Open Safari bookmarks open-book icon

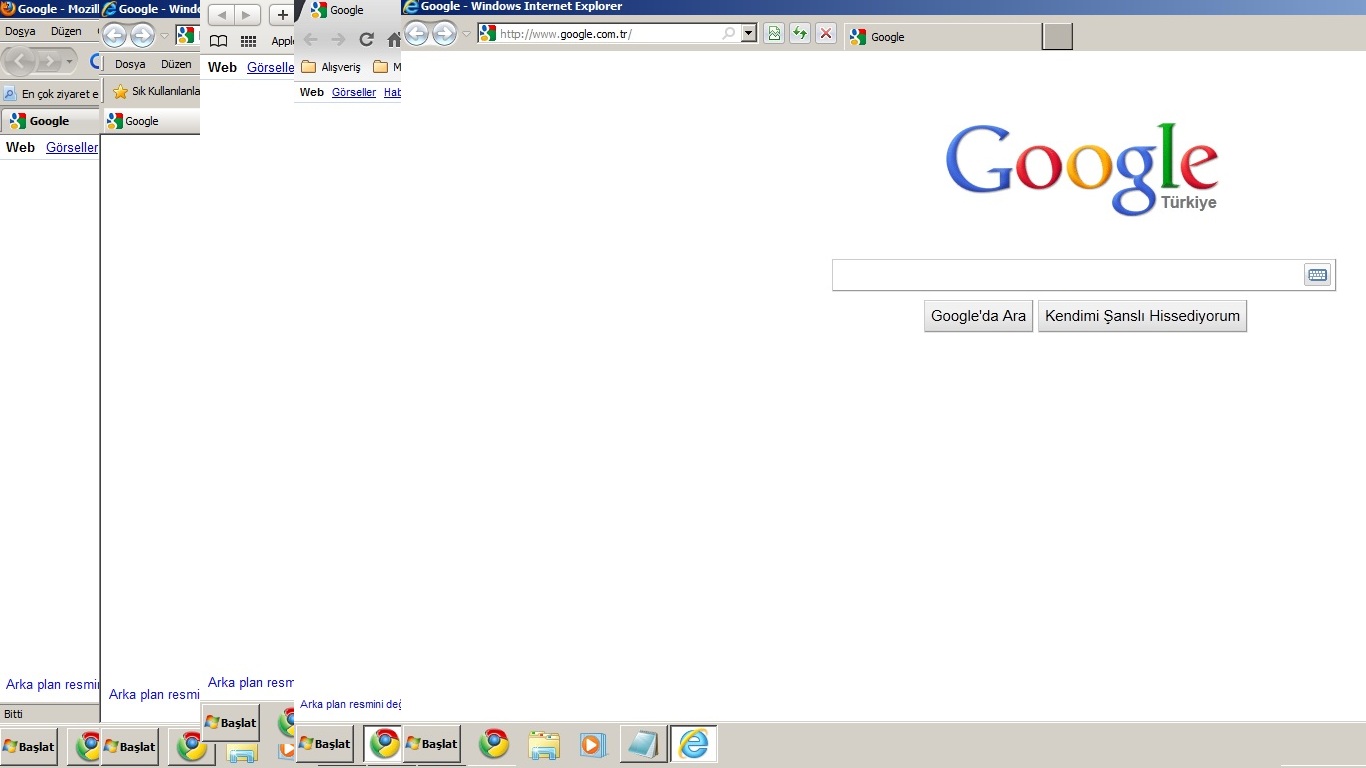pos(218,41)
